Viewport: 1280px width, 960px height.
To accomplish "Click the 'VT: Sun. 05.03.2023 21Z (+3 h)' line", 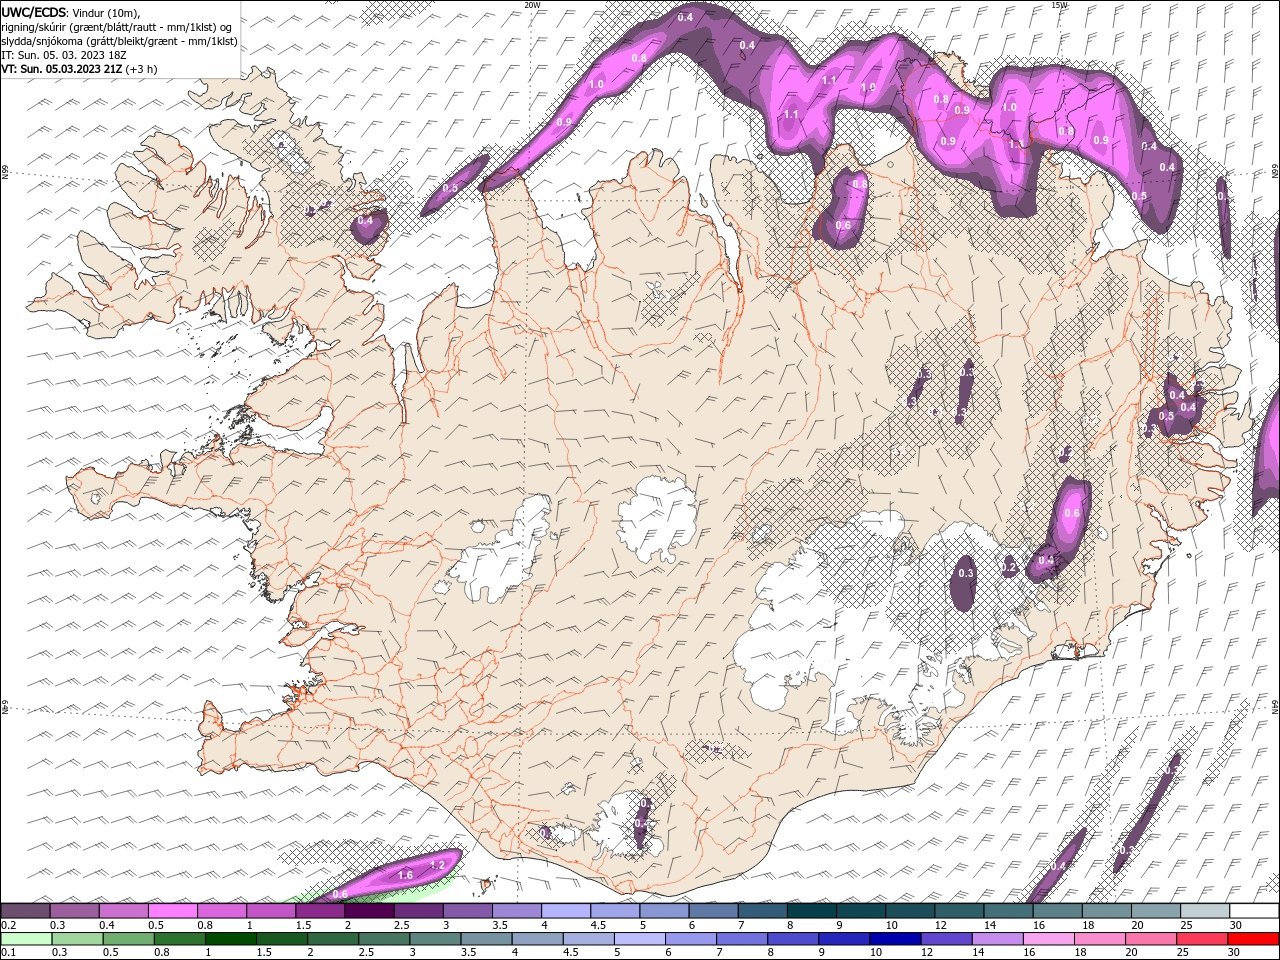I will click(x=79, y=69).
